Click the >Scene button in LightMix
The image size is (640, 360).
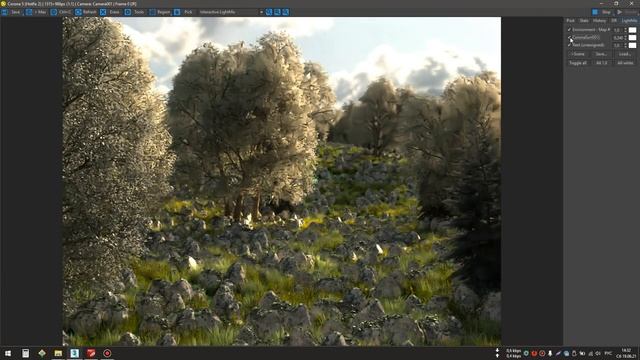tap(578, 54)
